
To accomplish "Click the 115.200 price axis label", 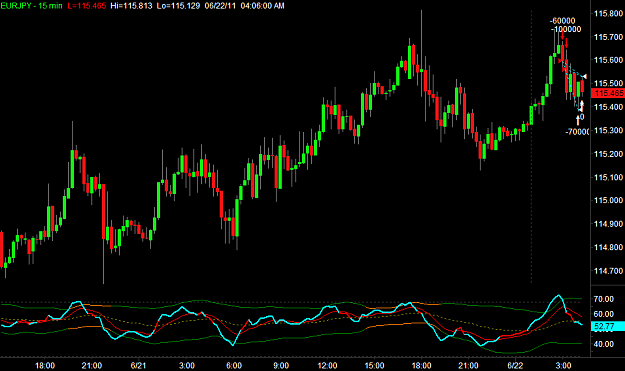I will [x=608, y=154].
